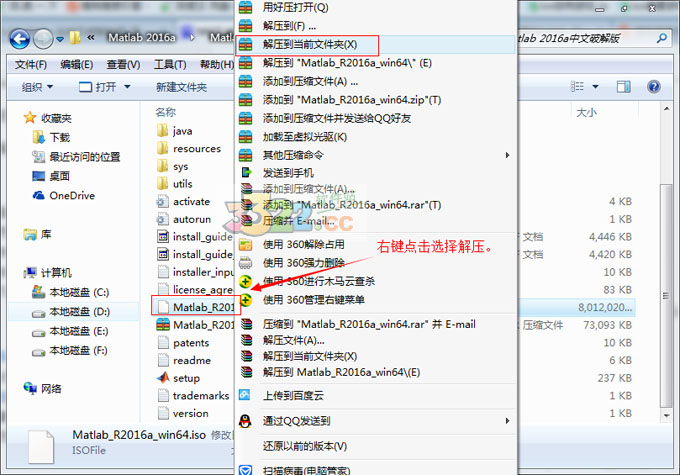Select 本地磁盘 (C:) drive
680x475 pixels.
71,292
